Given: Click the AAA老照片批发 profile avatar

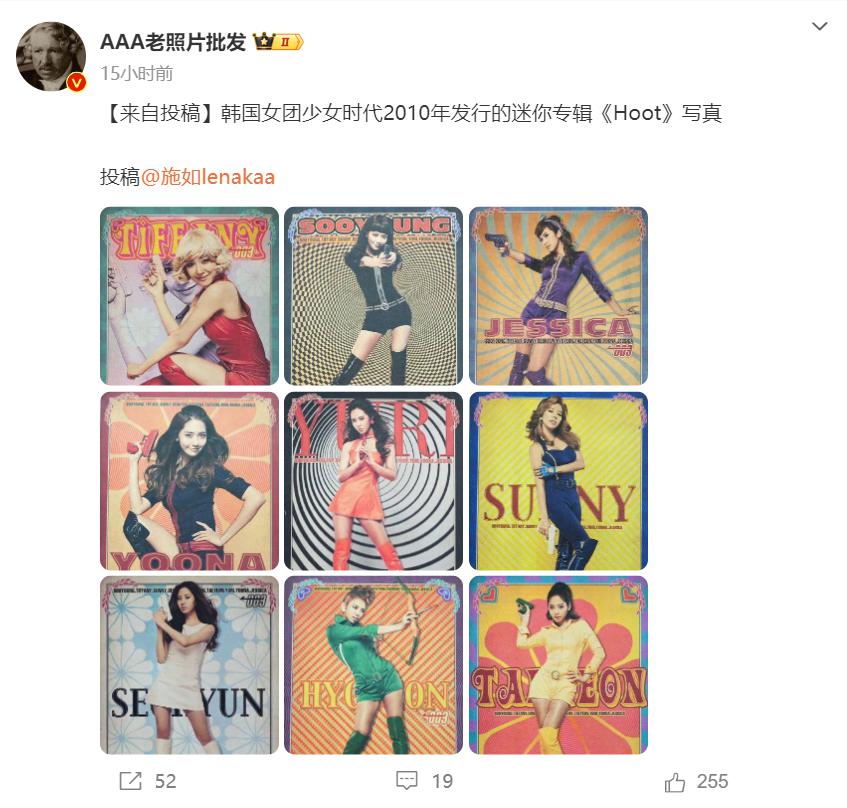Looking at the screenshot, I should pyautogui.click(x=51, y=56).
